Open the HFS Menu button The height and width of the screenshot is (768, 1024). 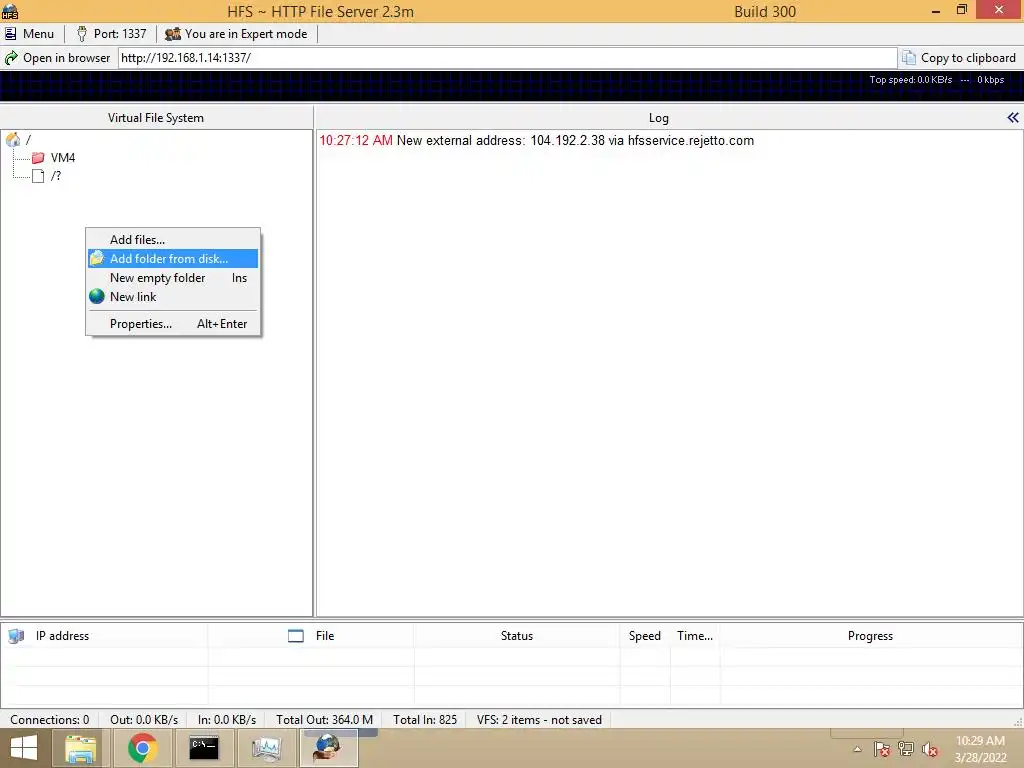29,34
